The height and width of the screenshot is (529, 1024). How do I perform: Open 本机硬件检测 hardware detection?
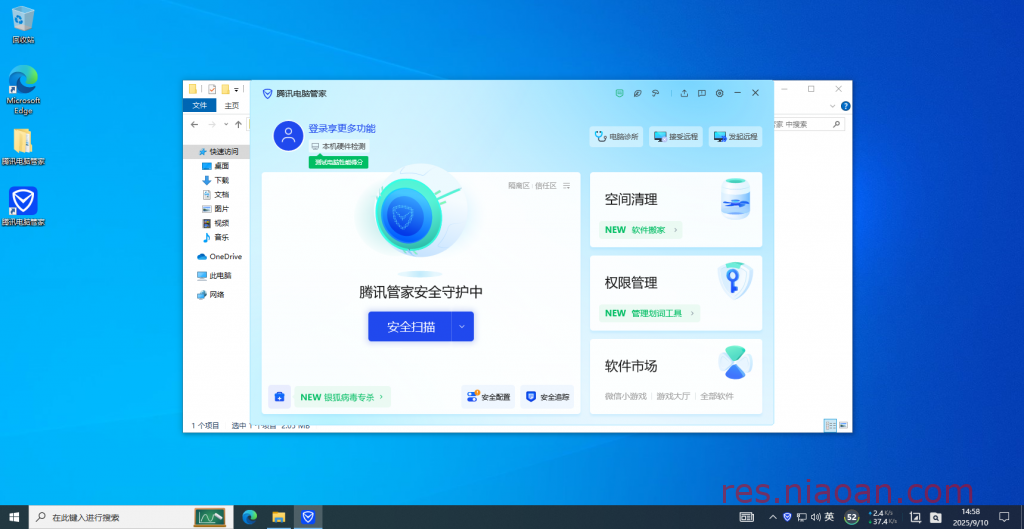tap(338, 146)
